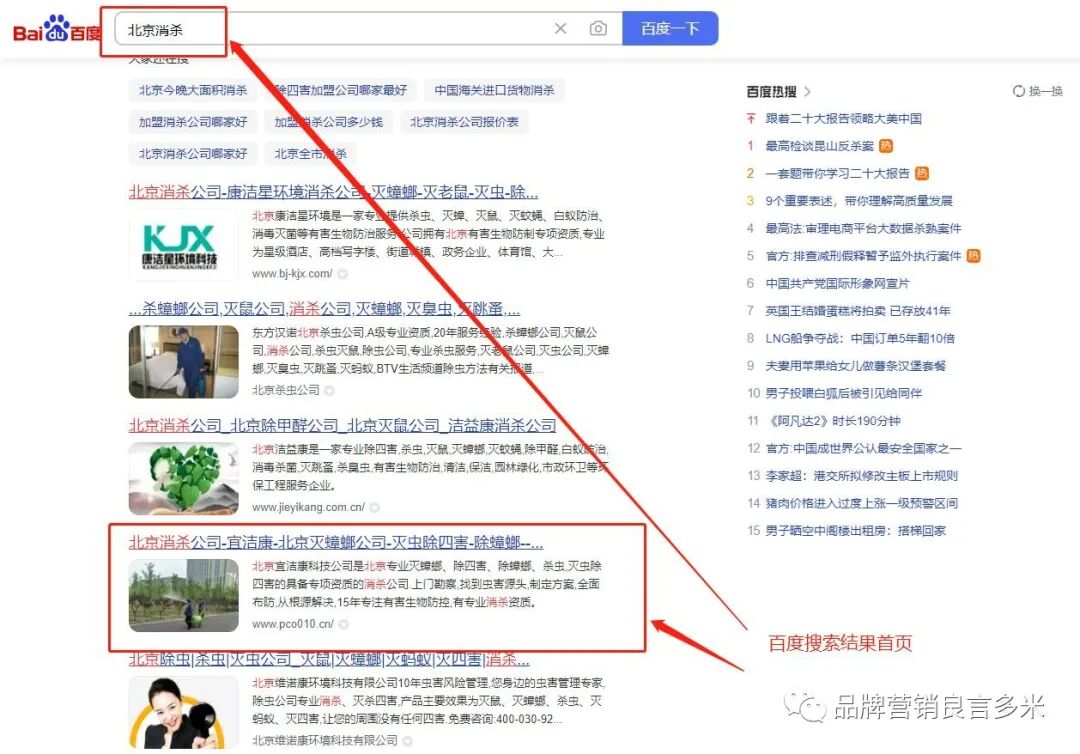Click the green heart leaves thumbnail

[183, 479]
